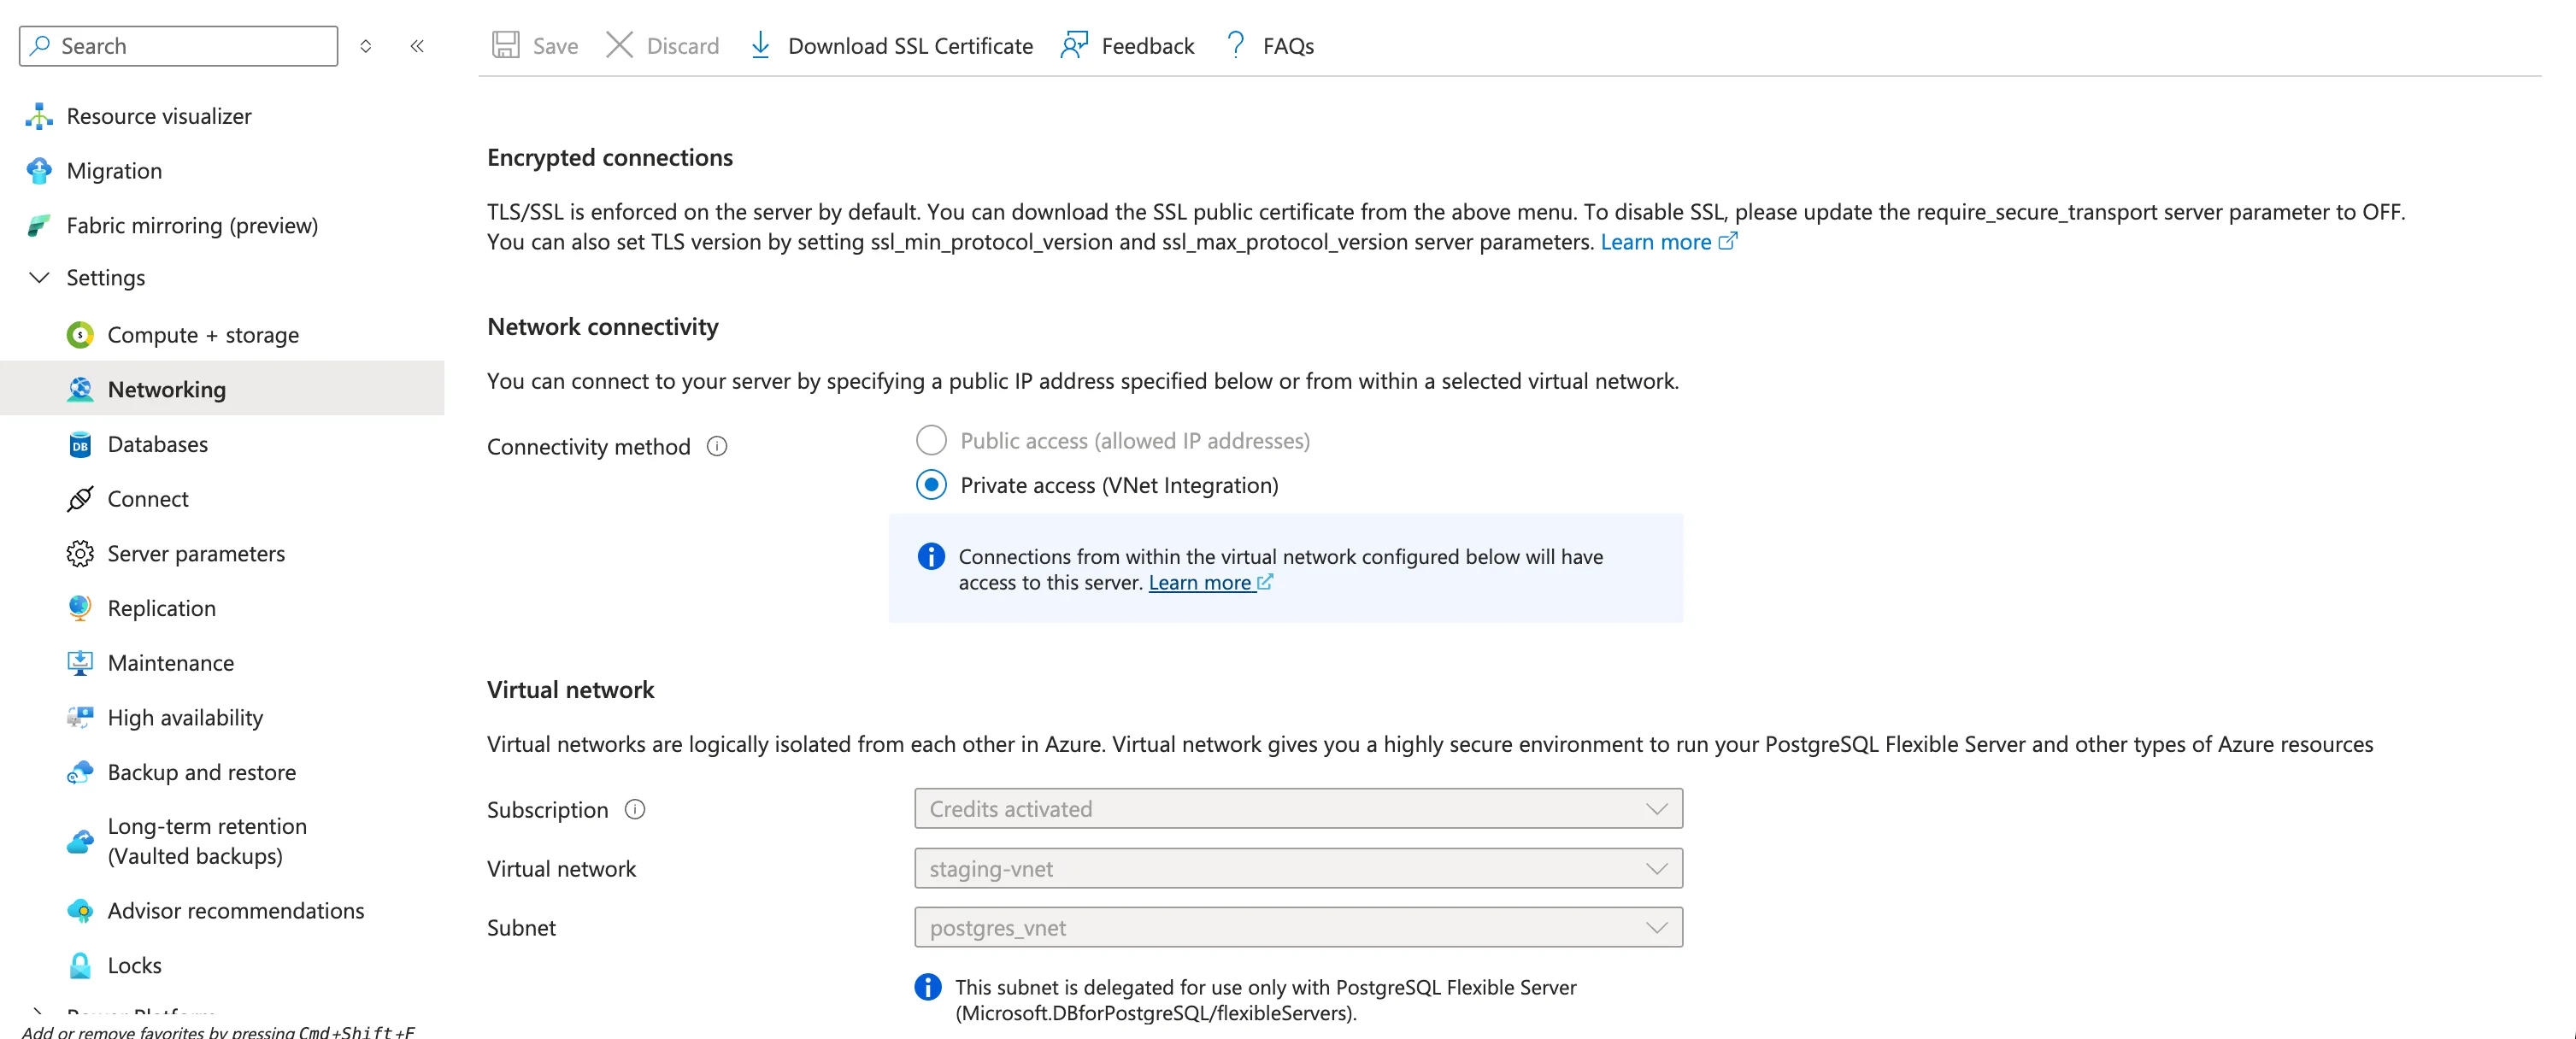Open the Subscription dropdown
The image size is (2576, 1039).
pos(1297,808)
